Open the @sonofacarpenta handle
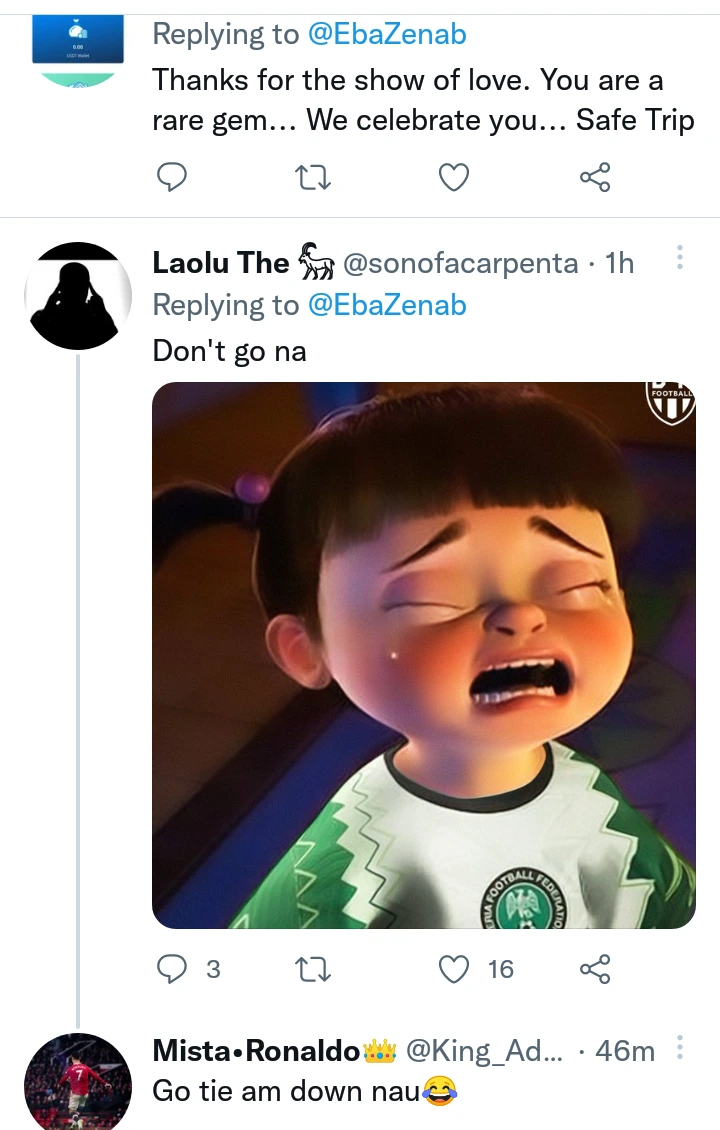The width and height of the screenshot is (720, 1130). (460, 263)
